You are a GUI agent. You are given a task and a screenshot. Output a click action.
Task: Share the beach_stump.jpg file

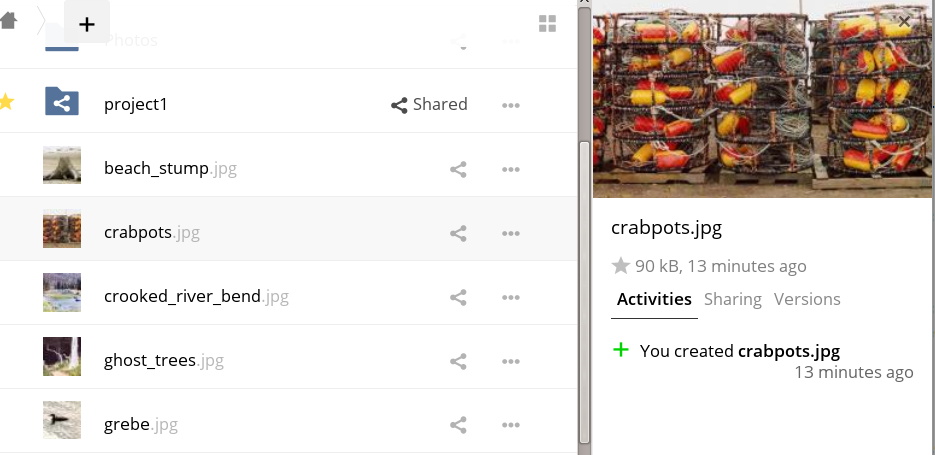(459, 169)
